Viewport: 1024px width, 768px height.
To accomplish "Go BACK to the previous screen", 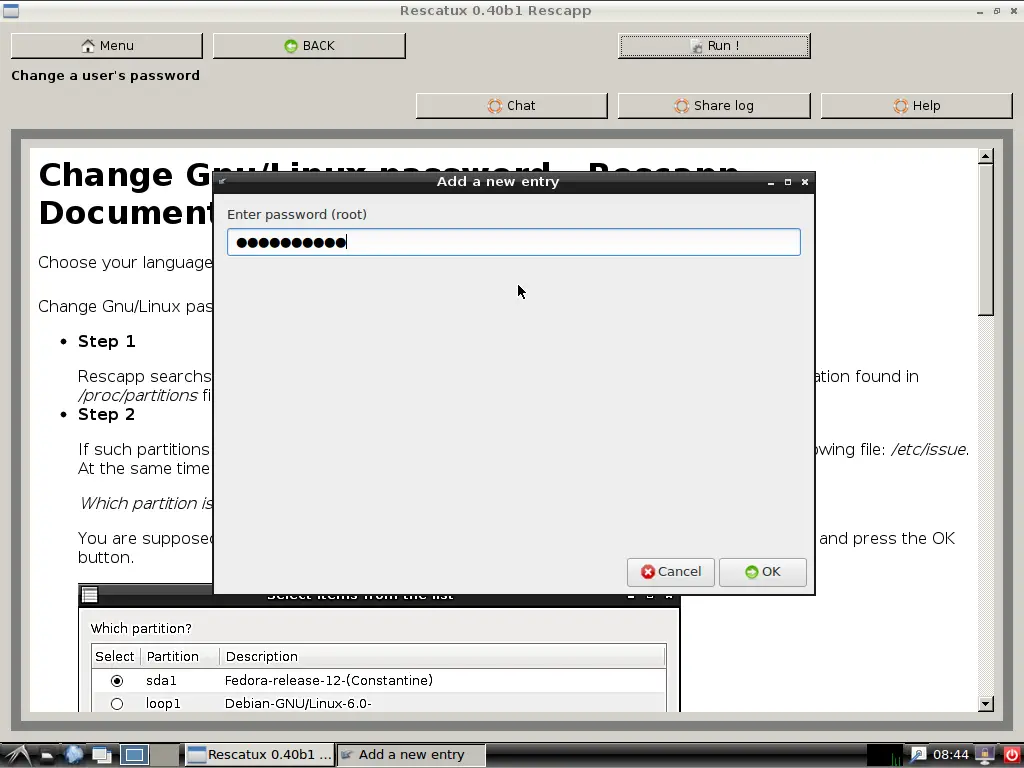I will (x=309, y=46).
